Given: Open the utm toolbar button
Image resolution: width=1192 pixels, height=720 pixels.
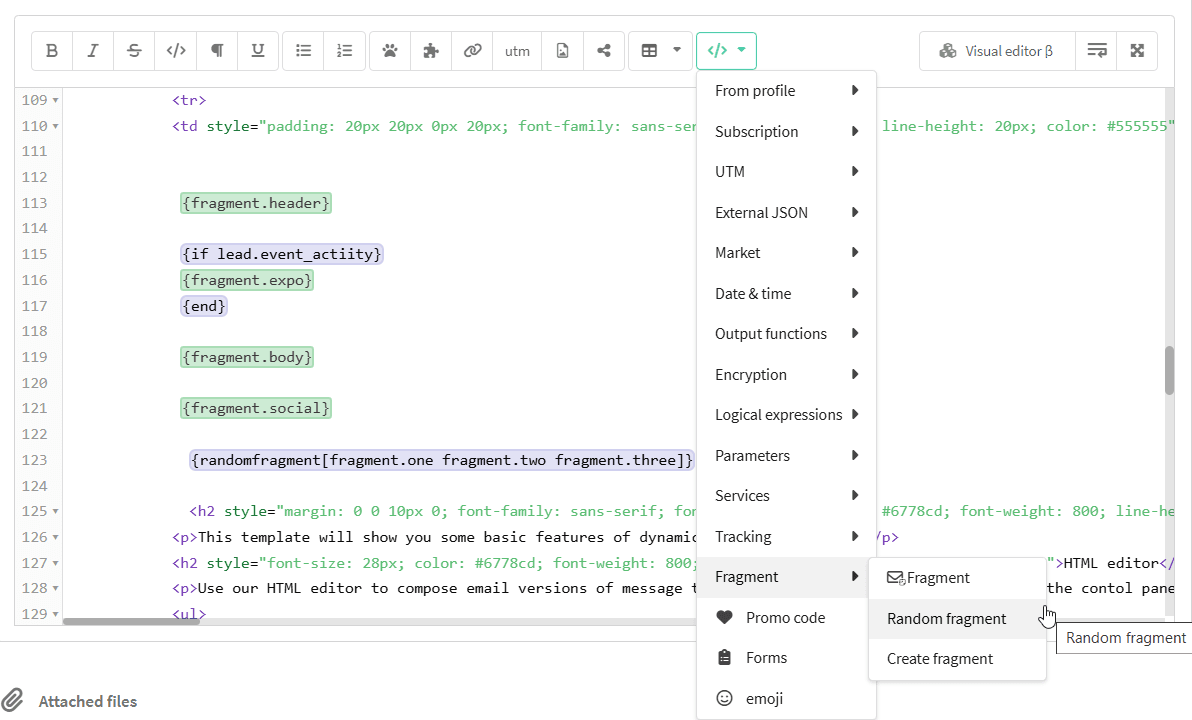Looking at the screenshot, I should click(517, 51).
